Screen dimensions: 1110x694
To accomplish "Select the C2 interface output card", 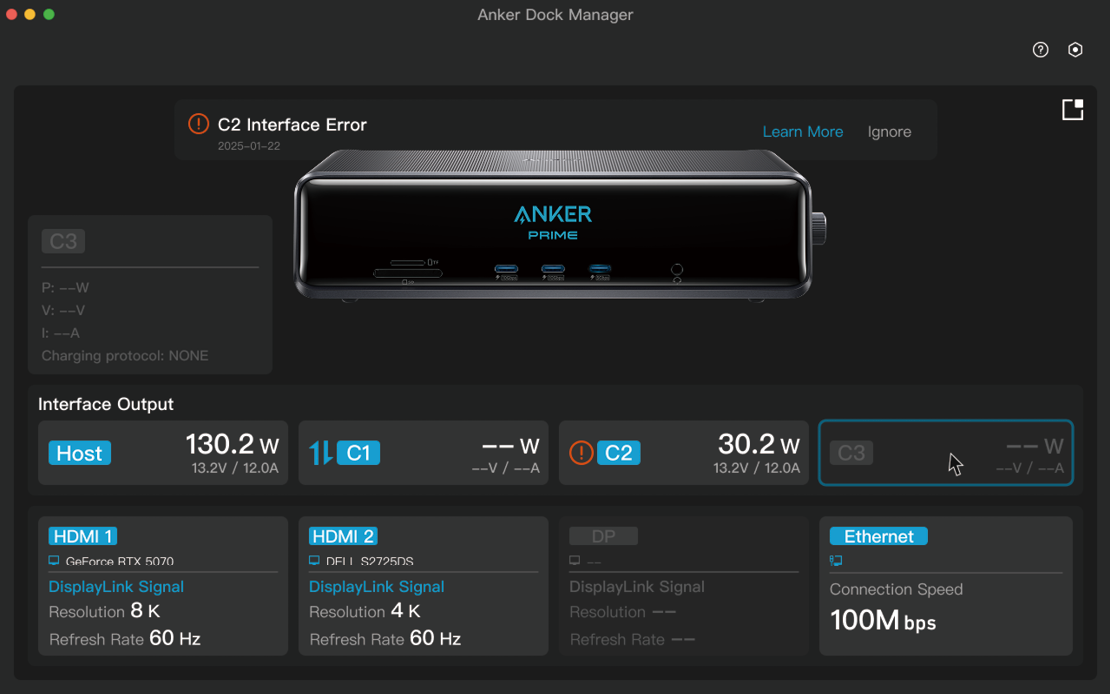I will [x=684, y=453].
